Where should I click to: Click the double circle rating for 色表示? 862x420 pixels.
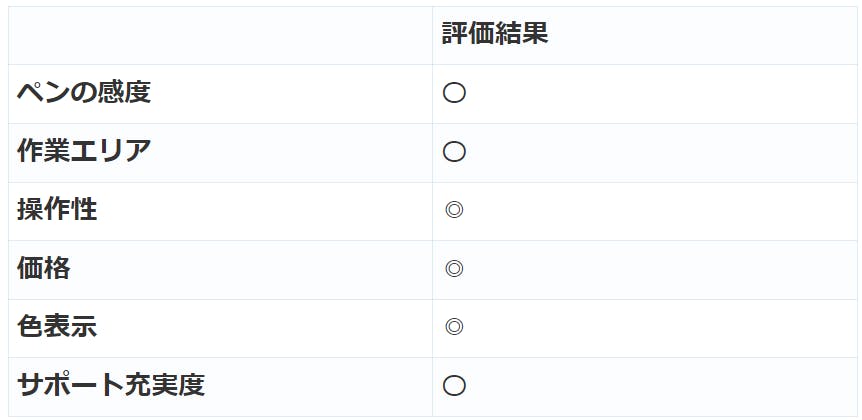click(x=454, y=327)
